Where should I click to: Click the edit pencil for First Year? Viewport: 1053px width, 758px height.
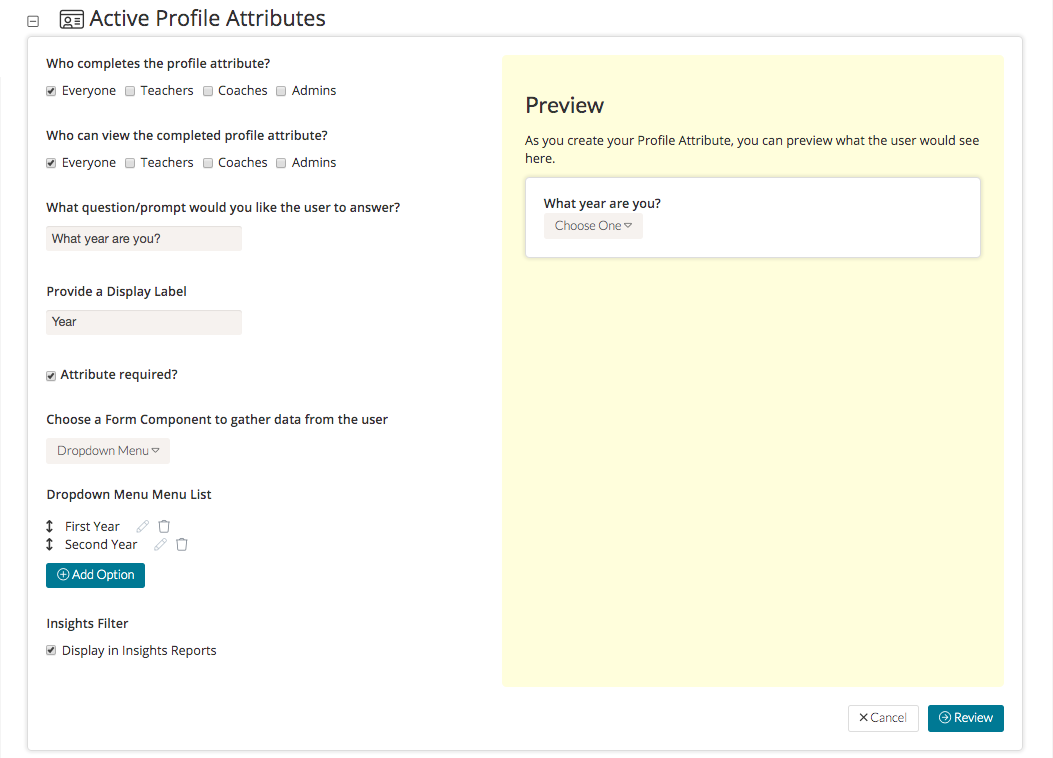tap(143, 526)
